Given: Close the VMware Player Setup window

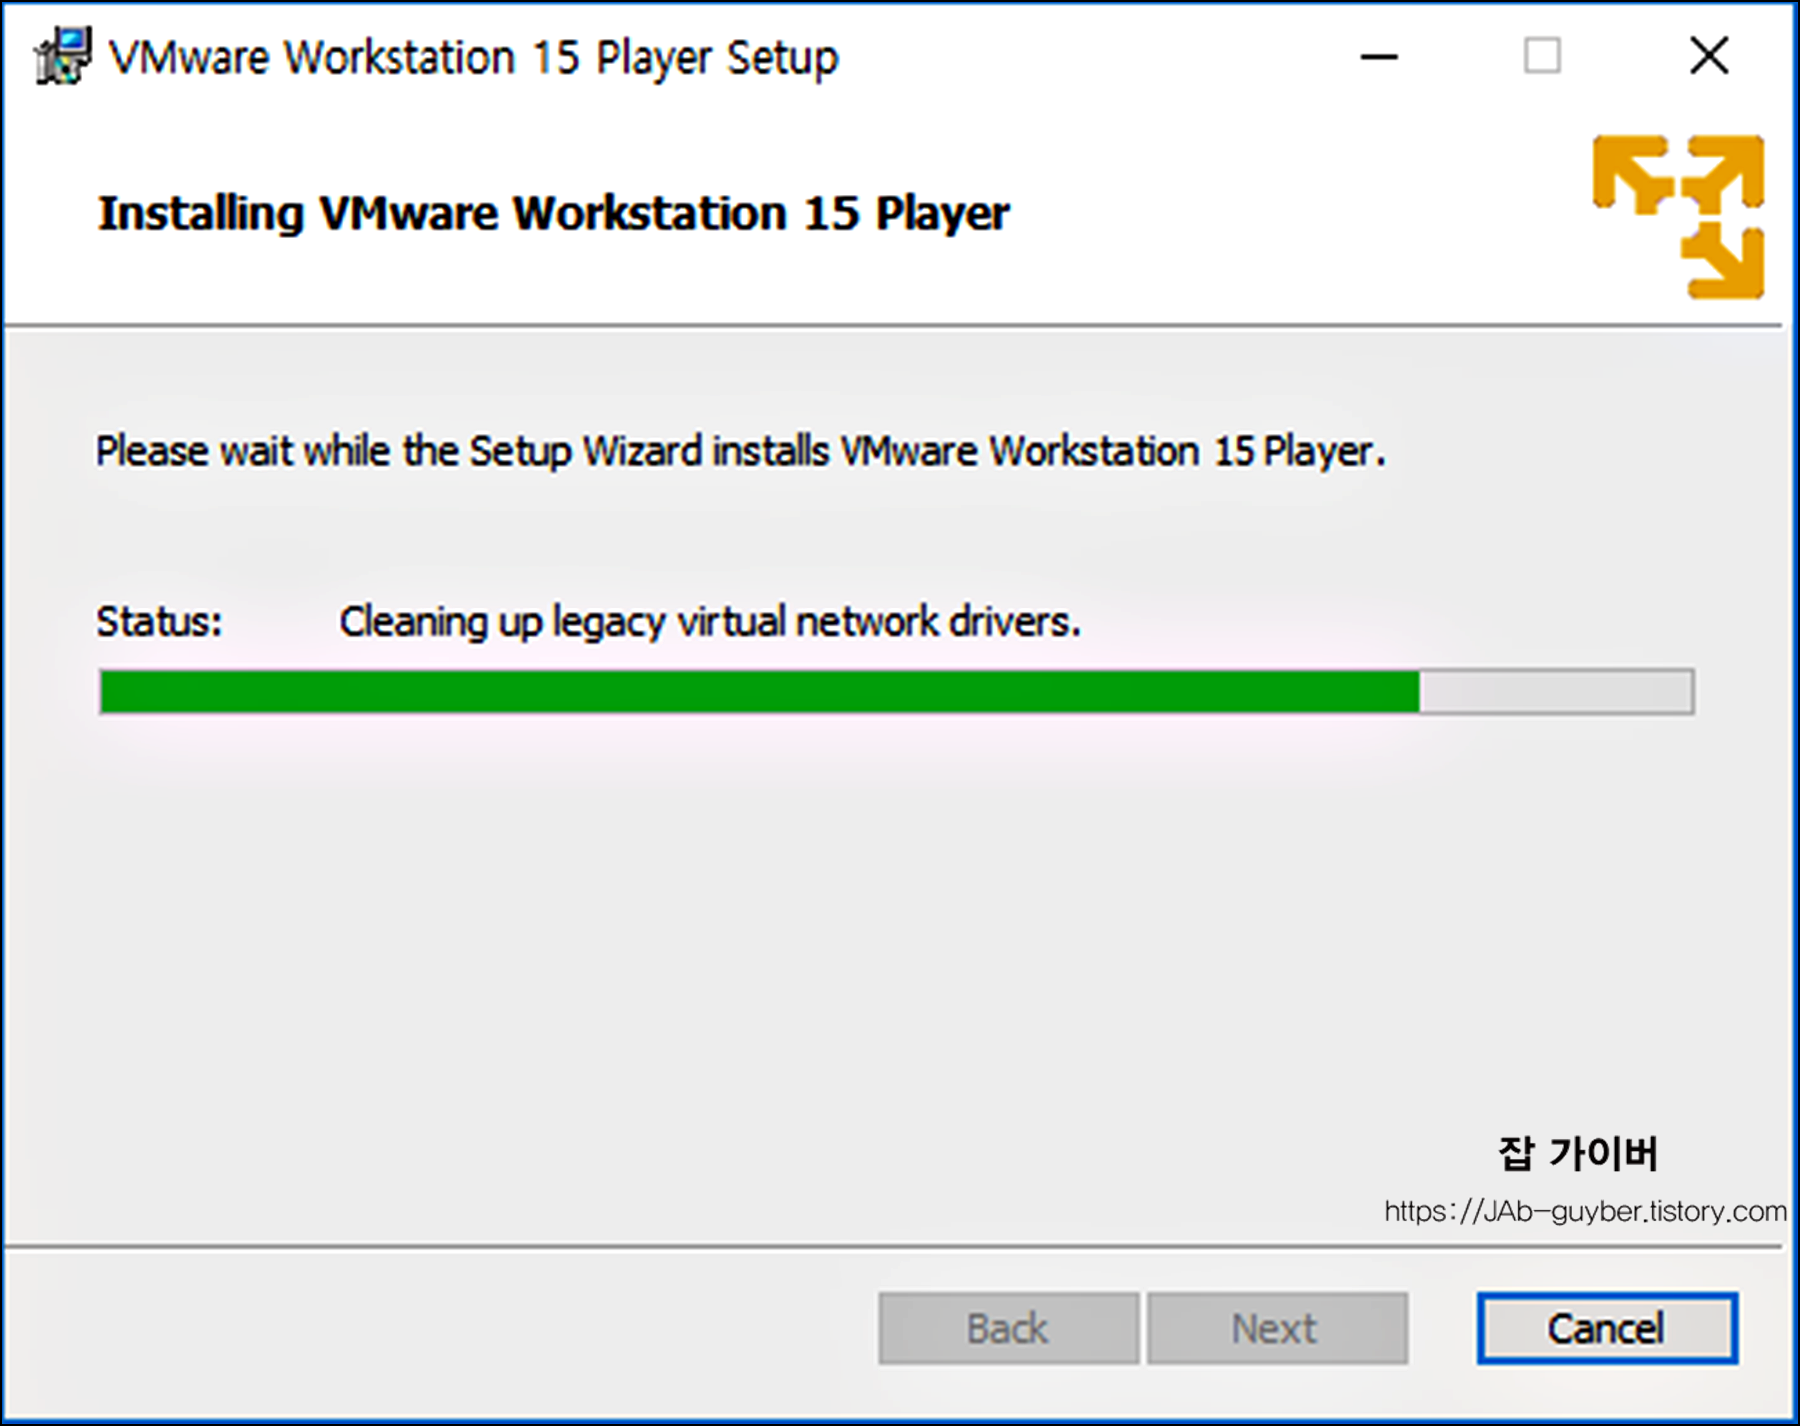Looking at the screenshot, I should pos(1709,56).
